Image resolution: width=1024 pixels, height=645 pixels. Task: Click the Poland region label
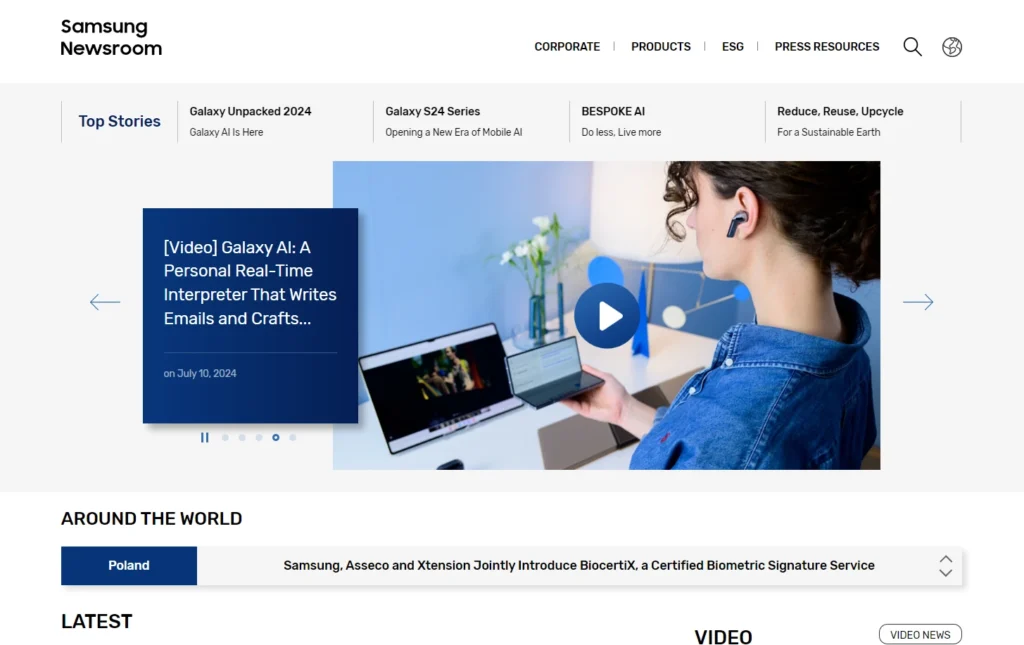click(x=129, y=565)
